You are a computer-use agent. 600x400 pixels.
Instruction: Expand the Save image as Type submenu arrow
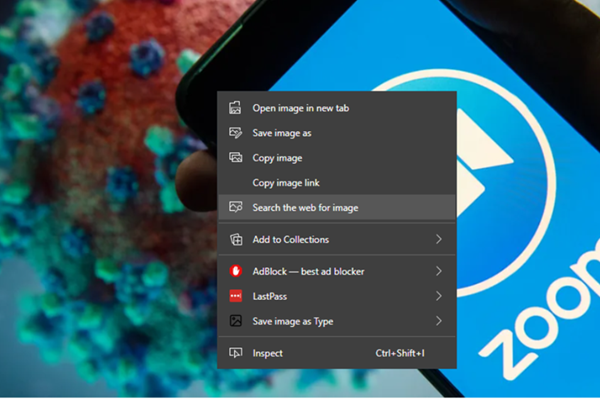point(439,321)
